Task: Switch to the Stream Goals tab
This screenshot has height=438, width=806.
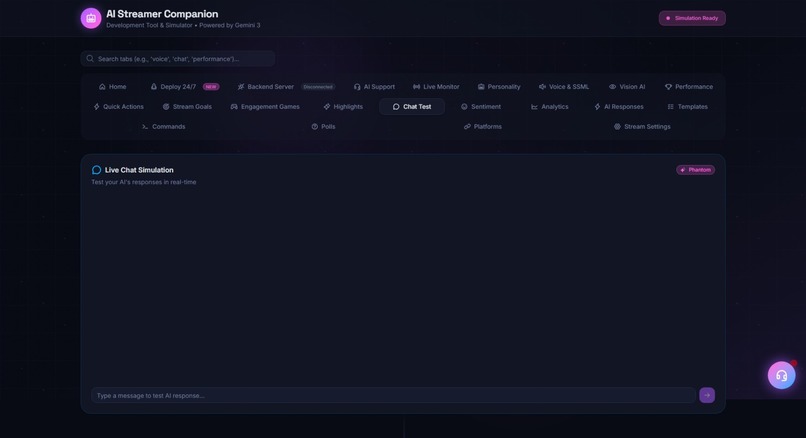Action: coord(187,106)
